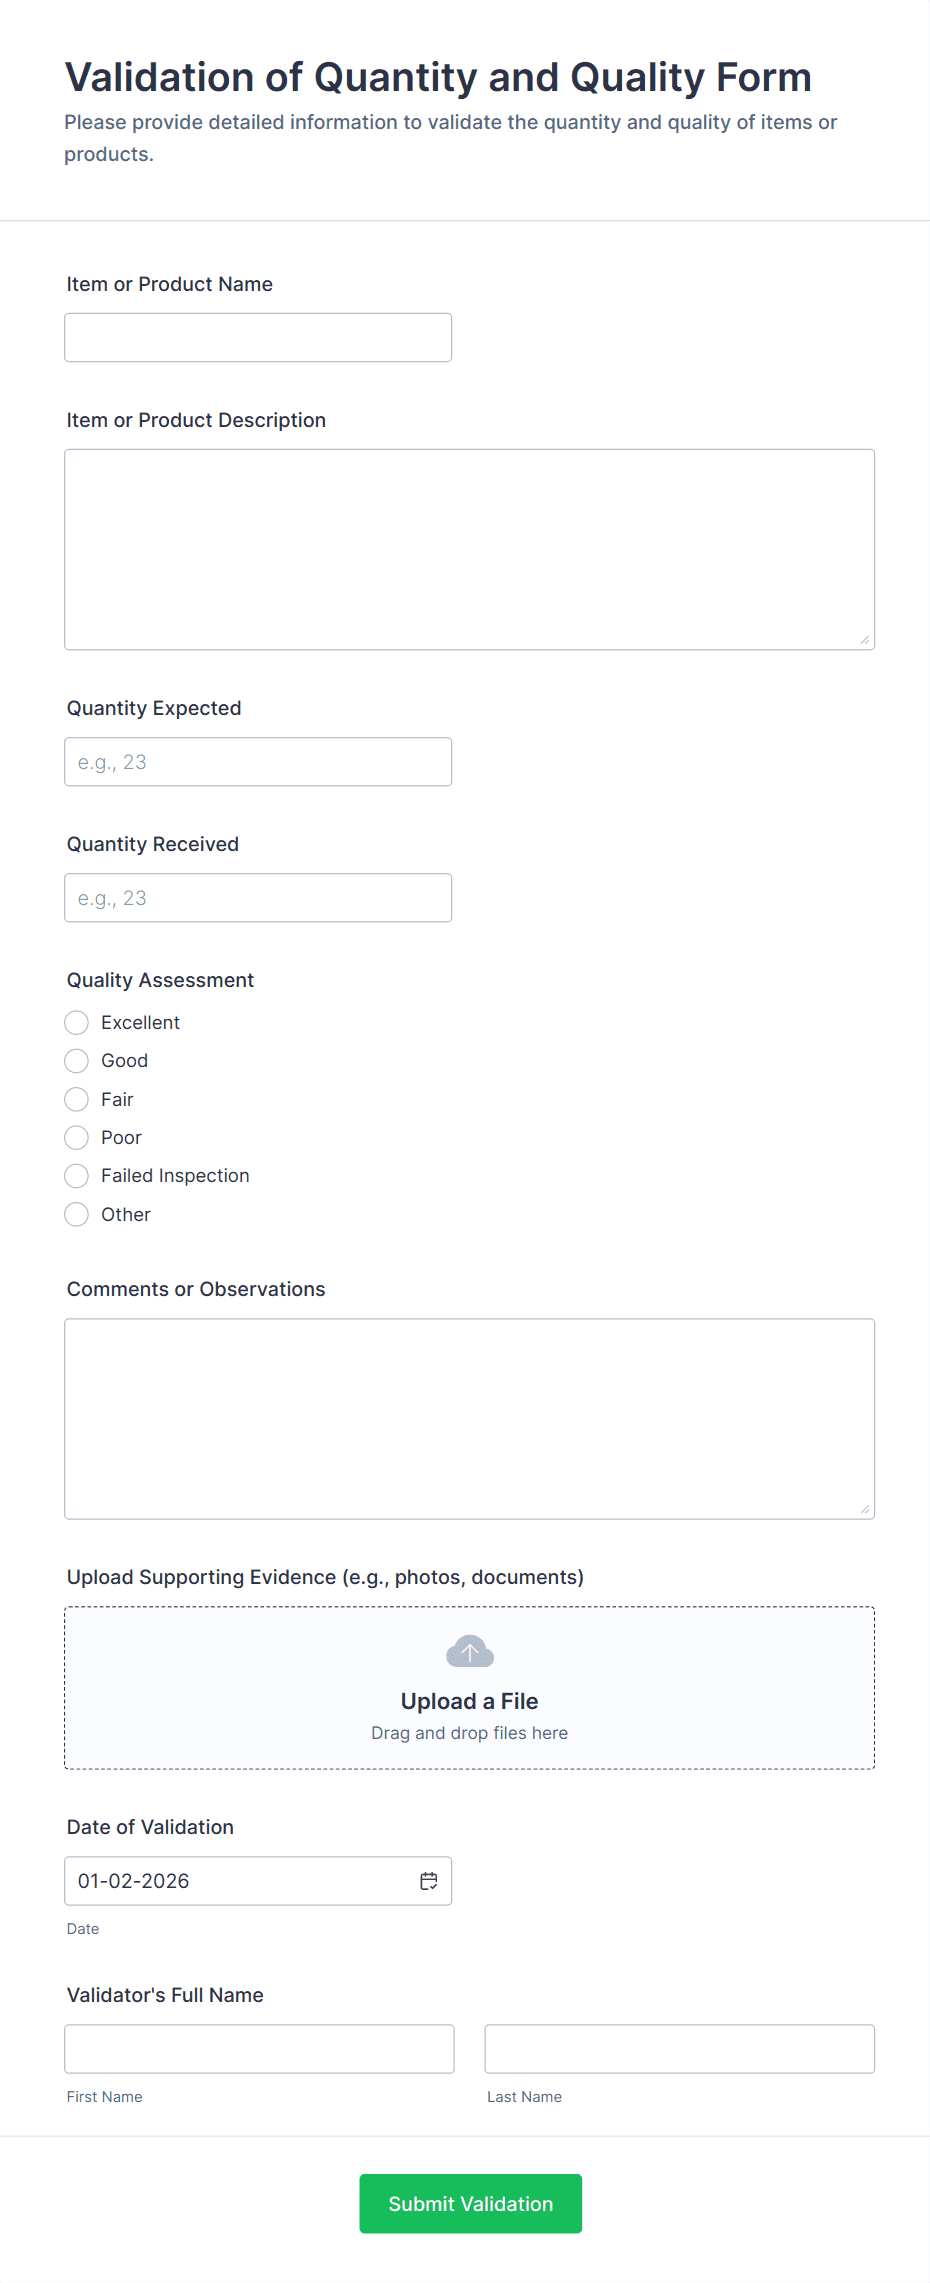Open the calendar date picker icon

click(x=429, y=1881)
